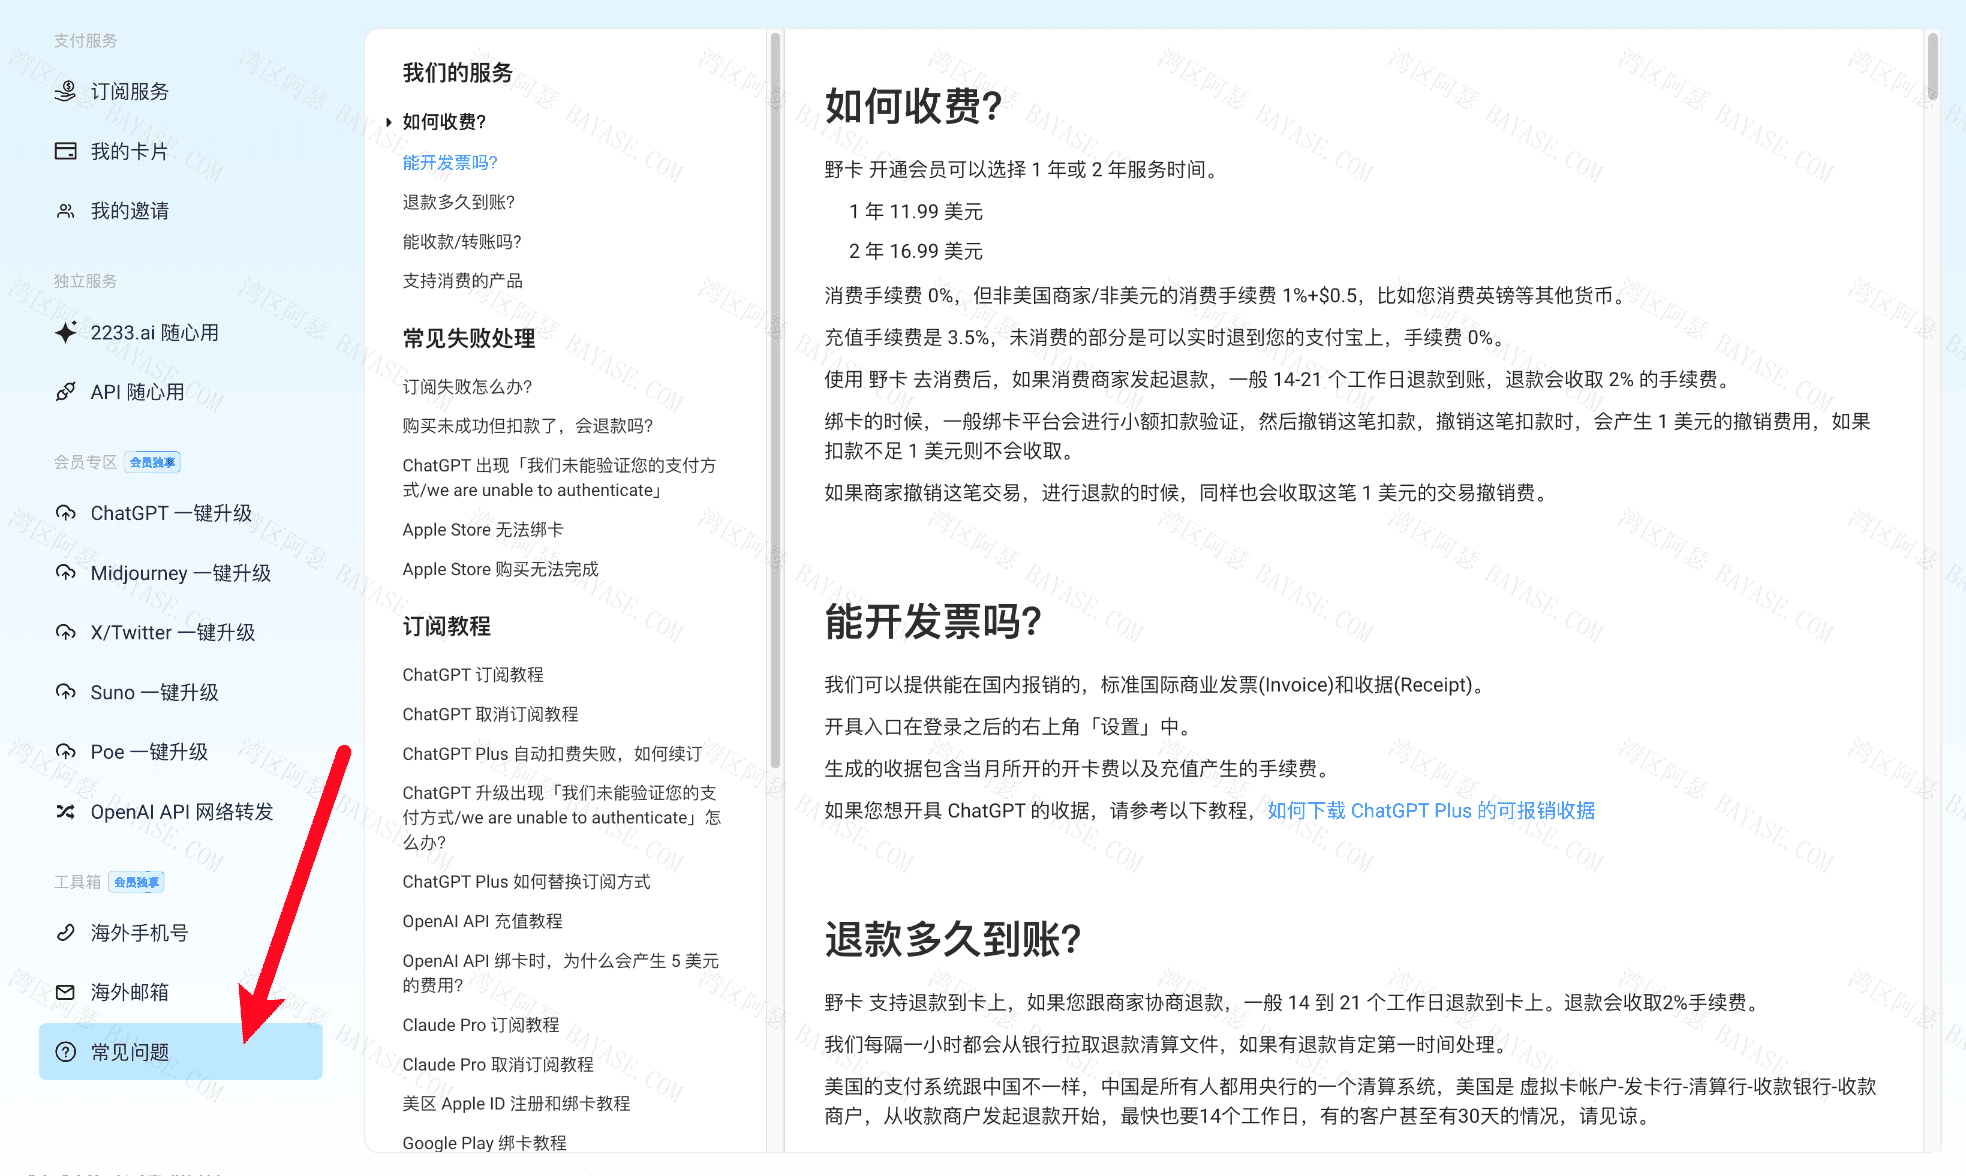The height and width of the screenshot is (1176, 1966).
Task: Click the contents panel scrollbar
Action: [775, 400]
